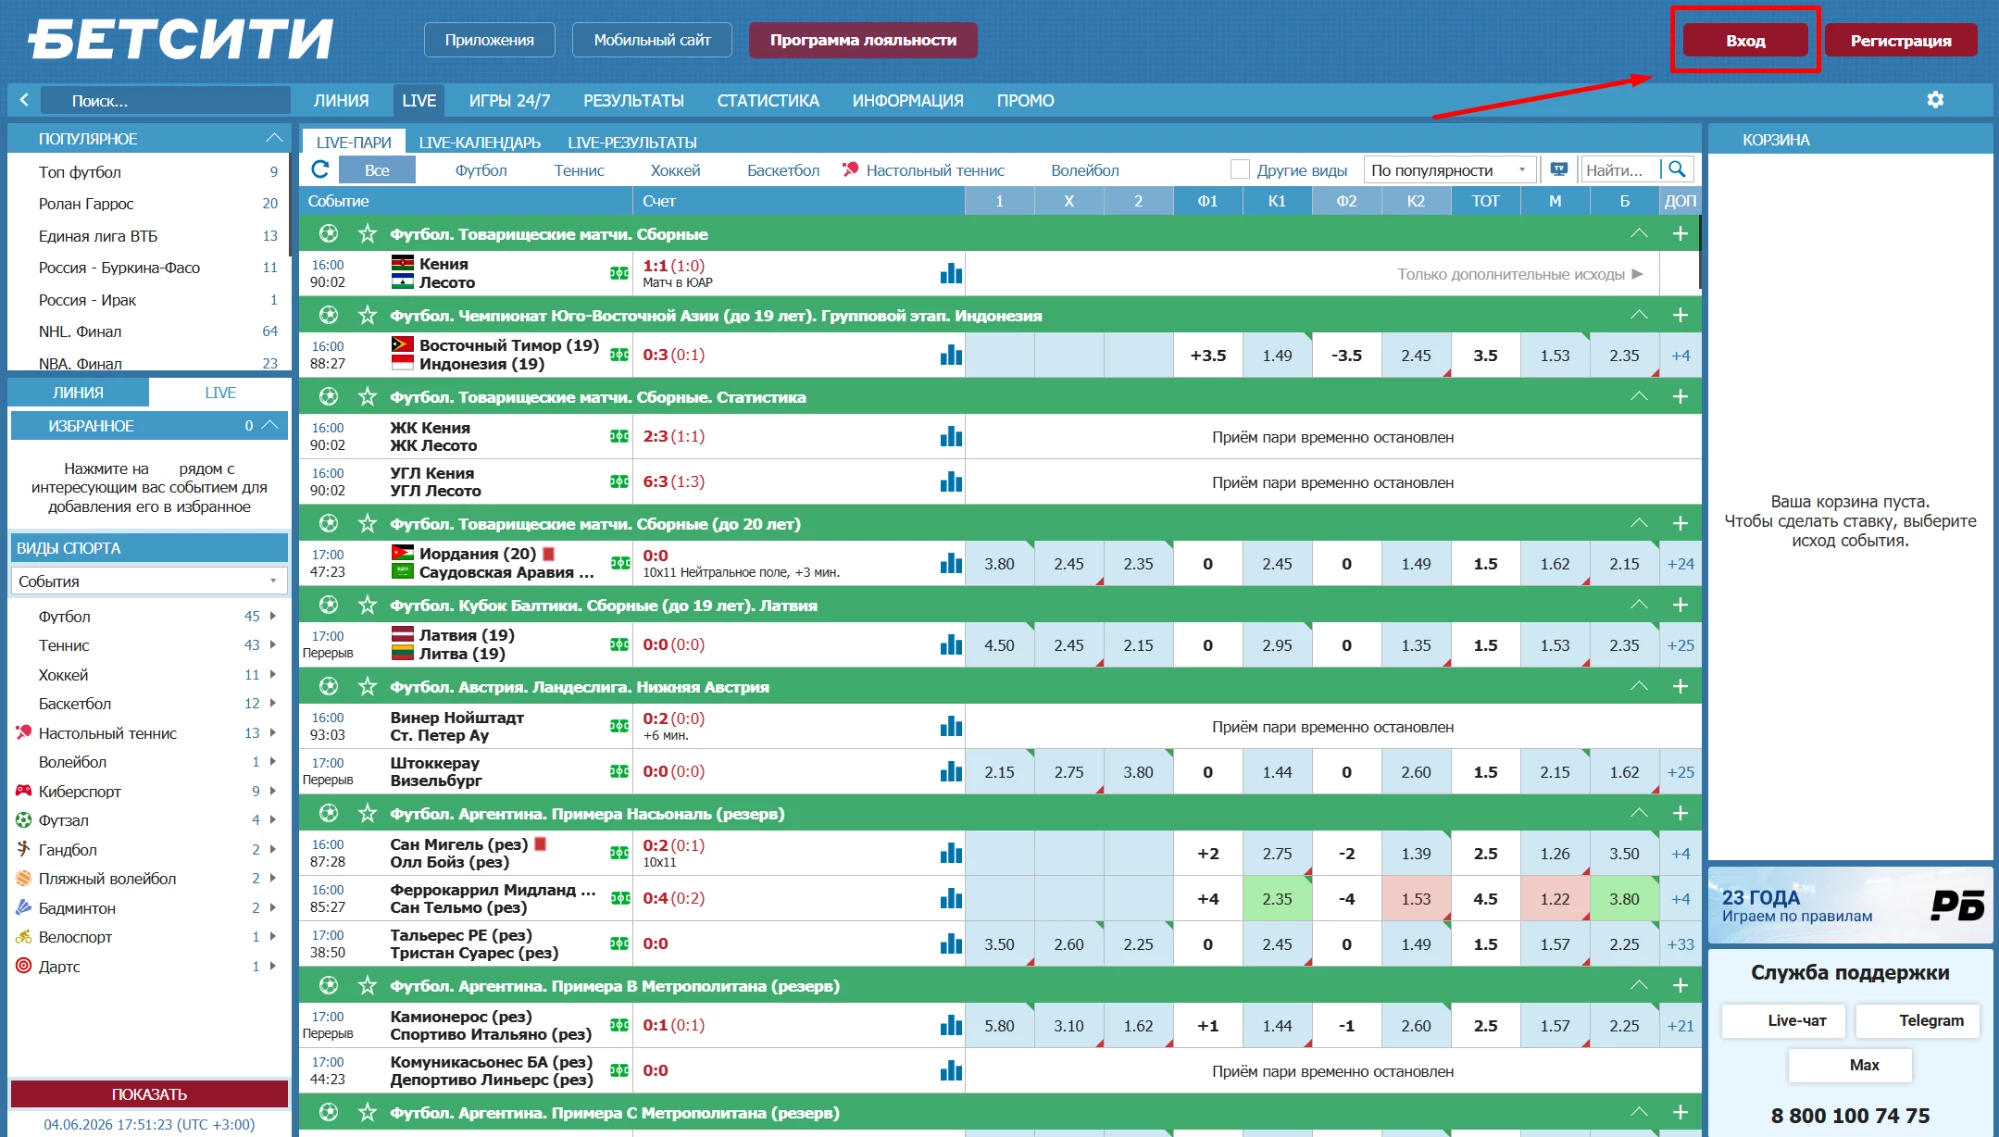
Task: Click the Бадминтон shuttlecock icon
Action: point(24,908)
